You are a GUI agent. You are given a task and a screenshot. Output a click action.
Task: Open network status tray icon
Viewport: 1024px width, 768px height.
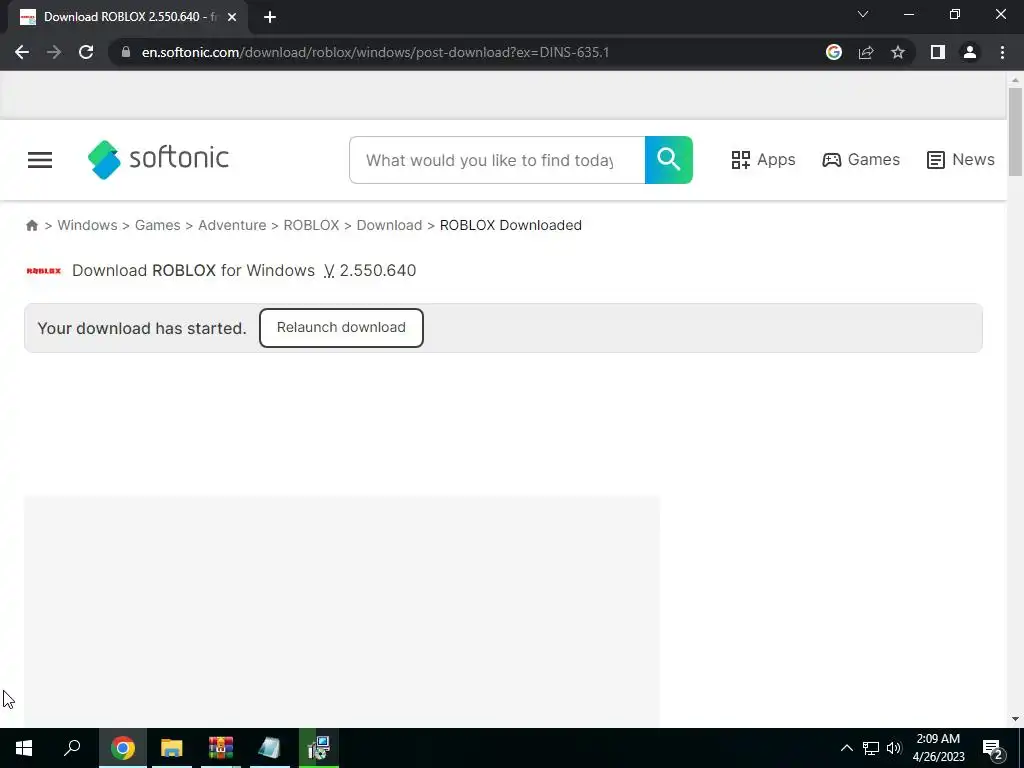871,748
